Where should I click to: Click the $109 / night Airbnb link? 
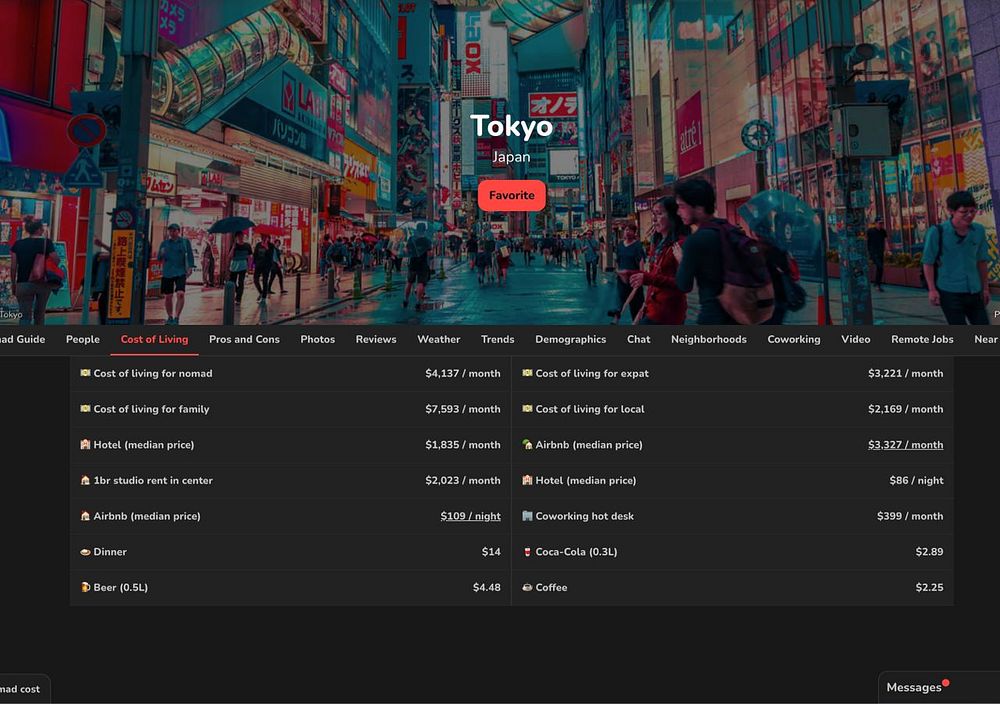pyautogui.click(x=470, y=516)
